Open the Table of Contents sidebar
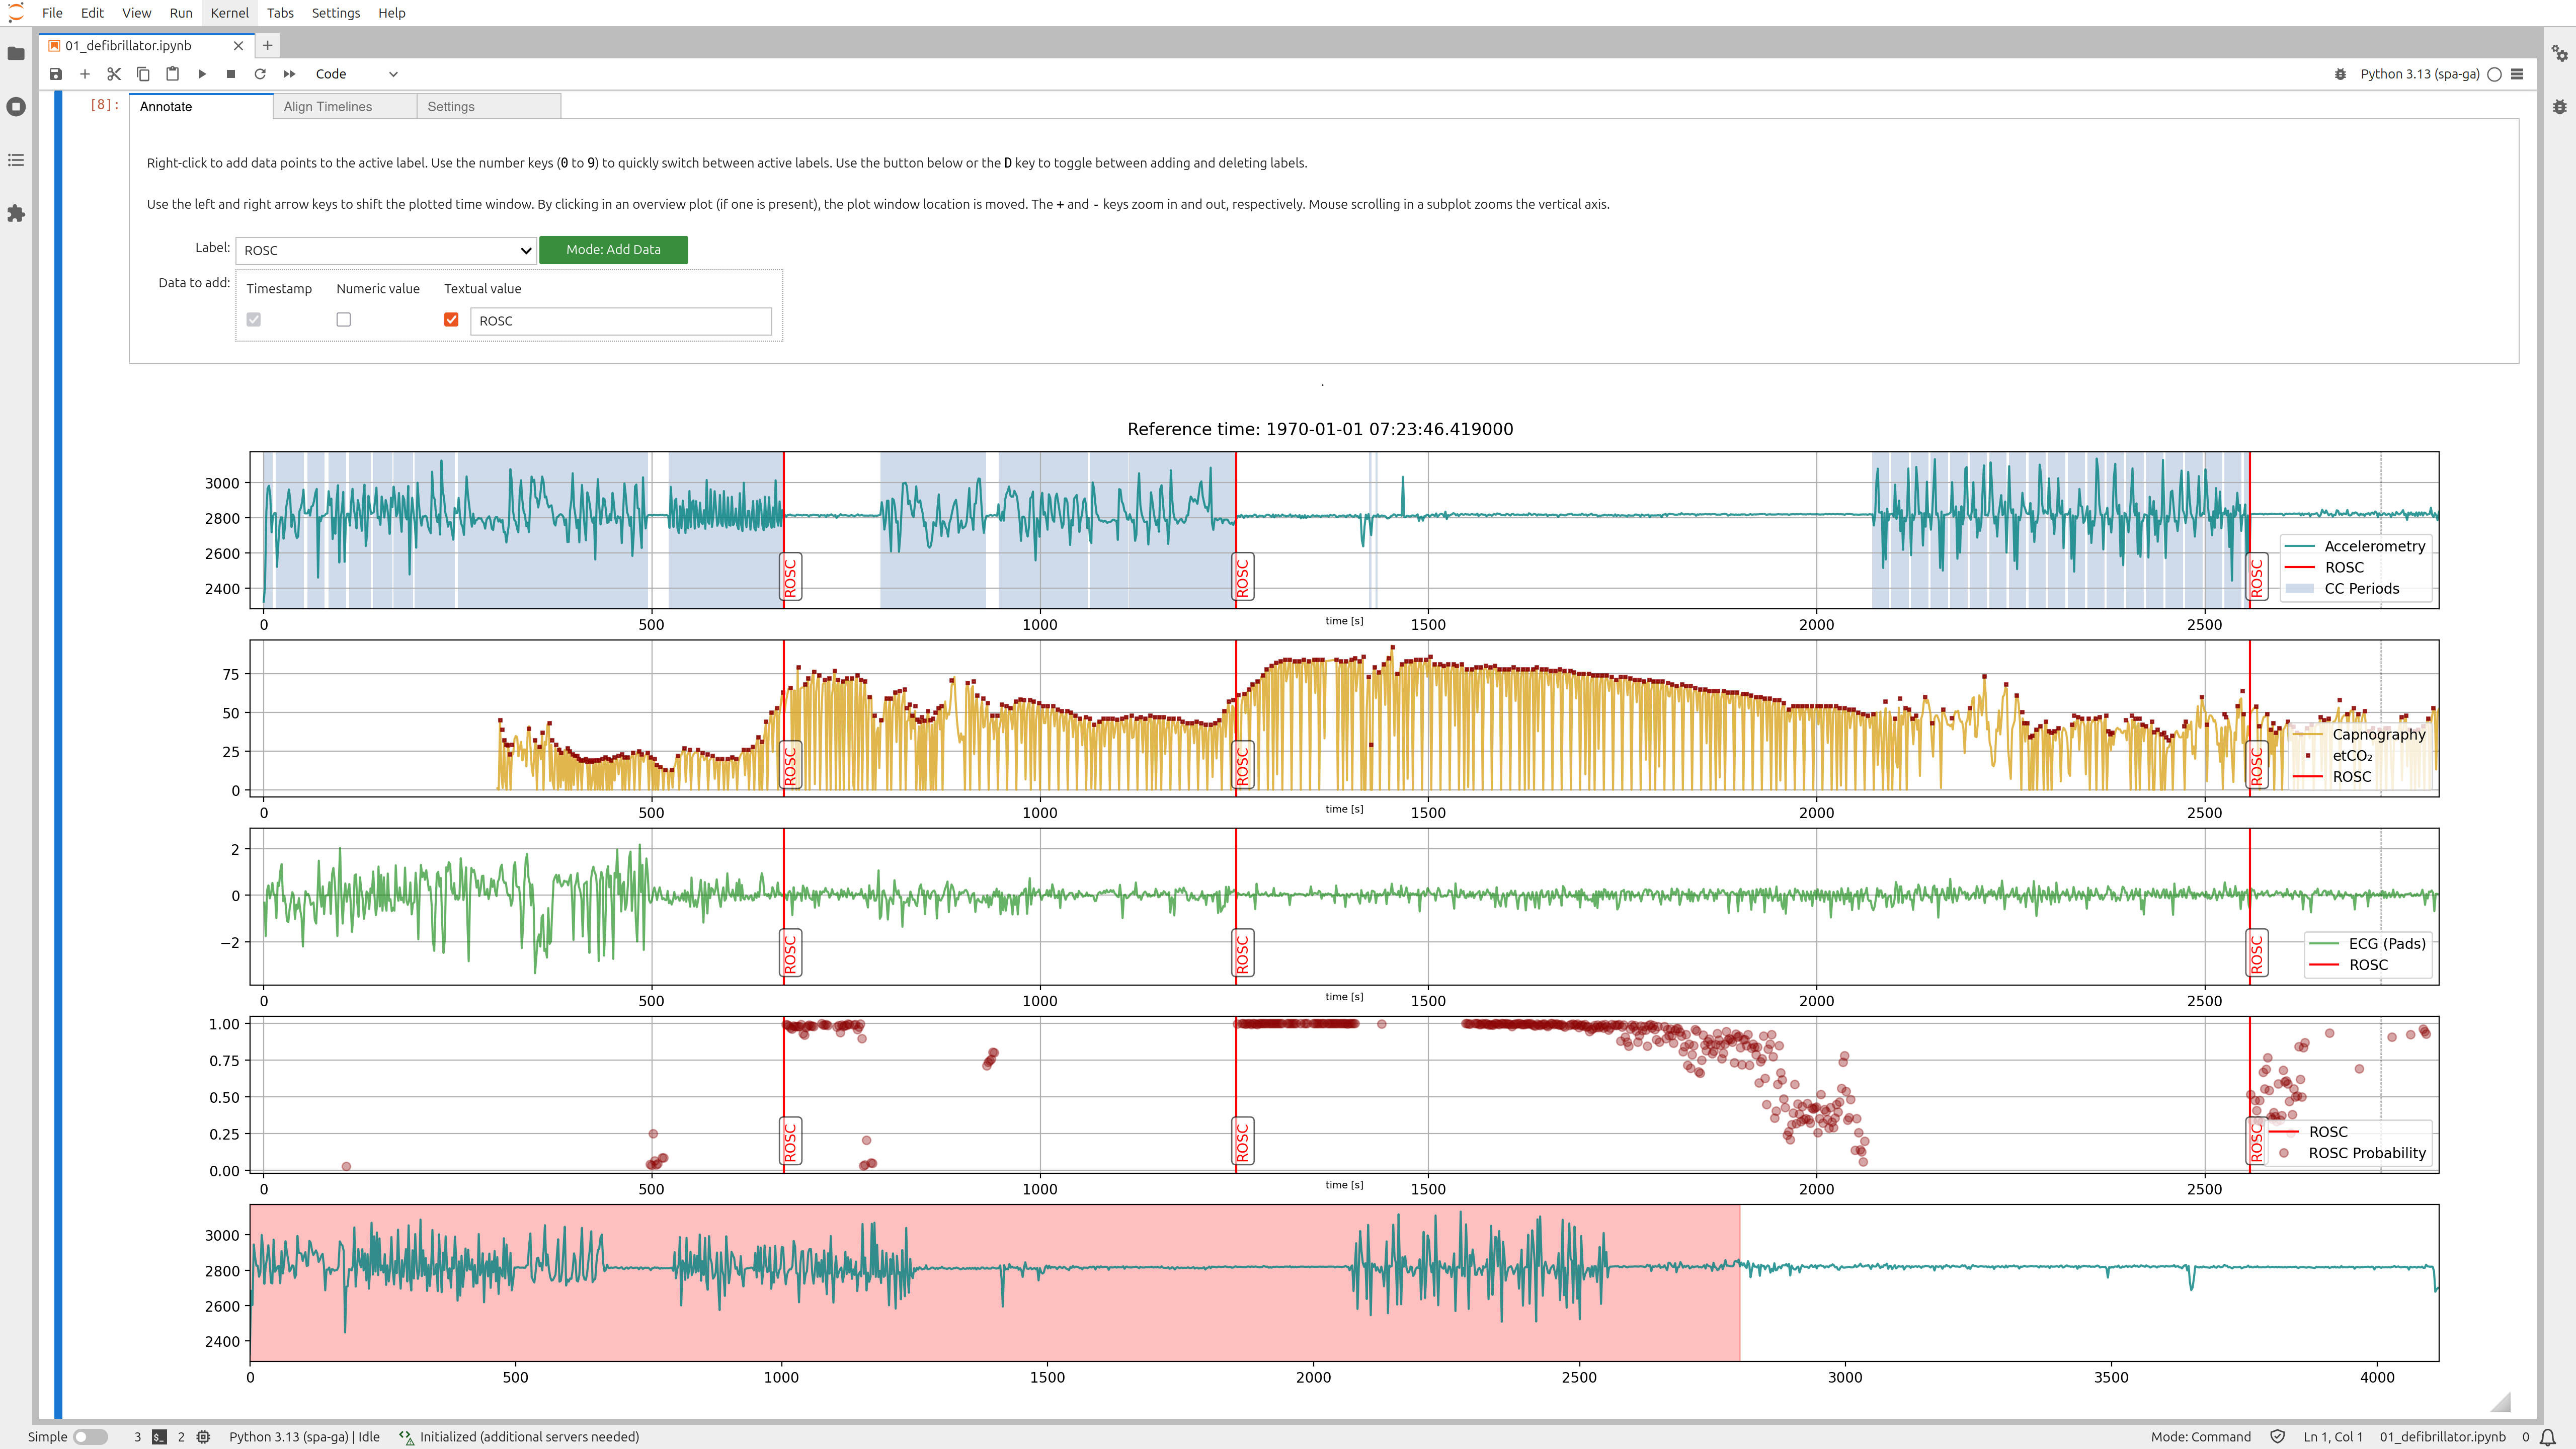The image size is (2576, 1449). pos(16,160)
